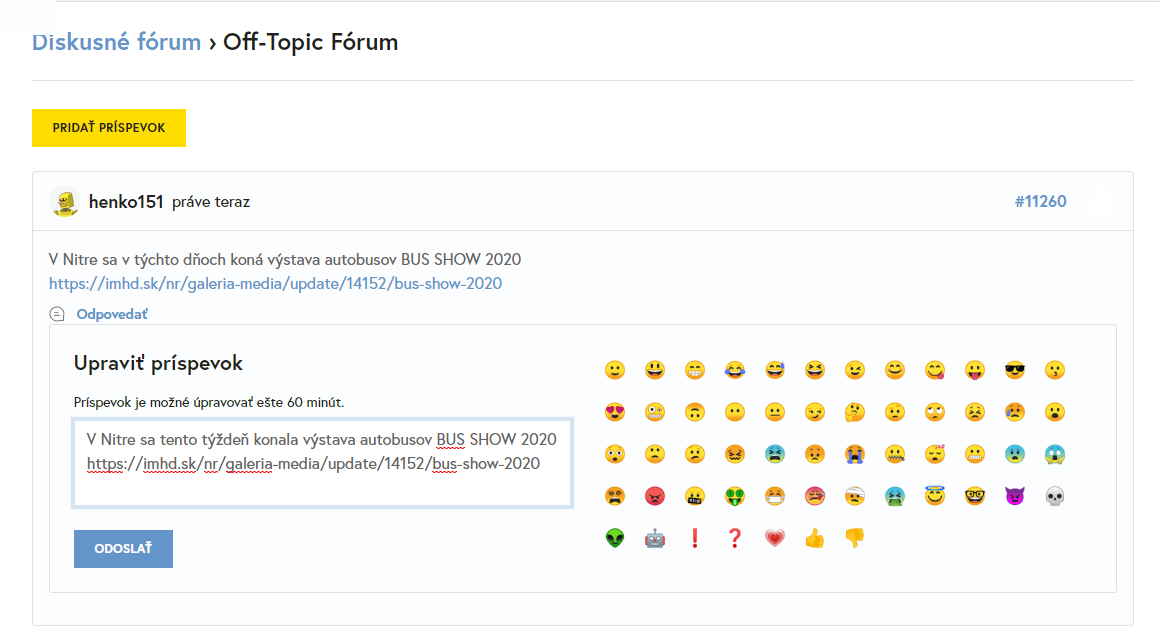Click the yellow Pridať príspevok button

tap(109, 128)
